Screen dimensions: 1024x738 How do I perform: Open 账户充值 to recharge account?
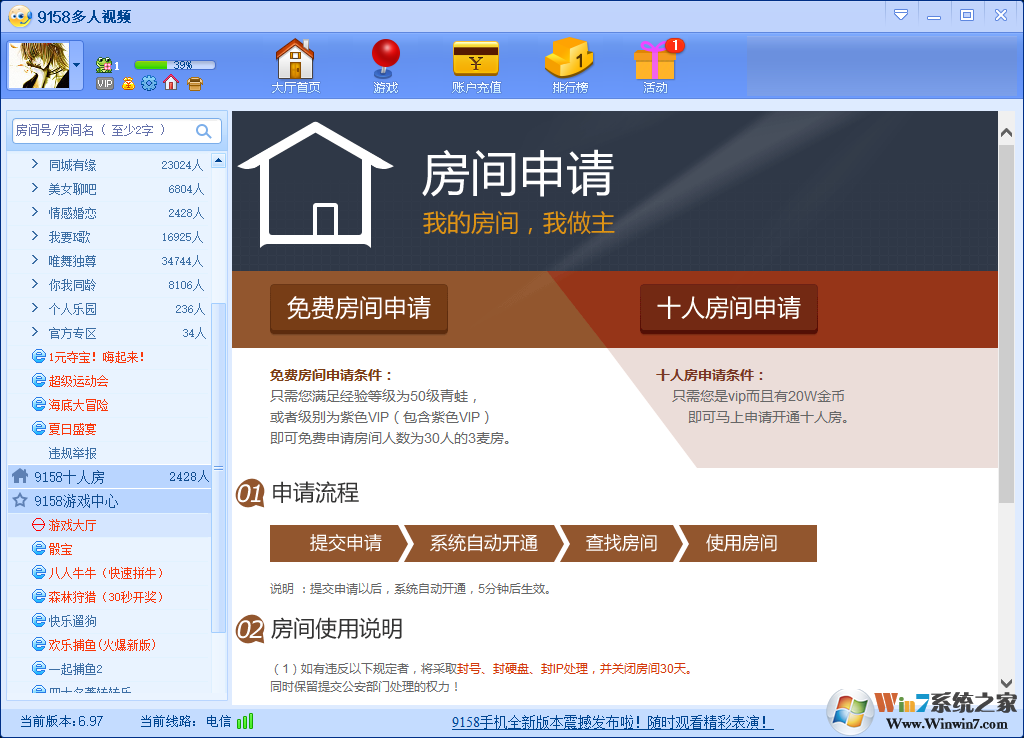coord(475,64)
